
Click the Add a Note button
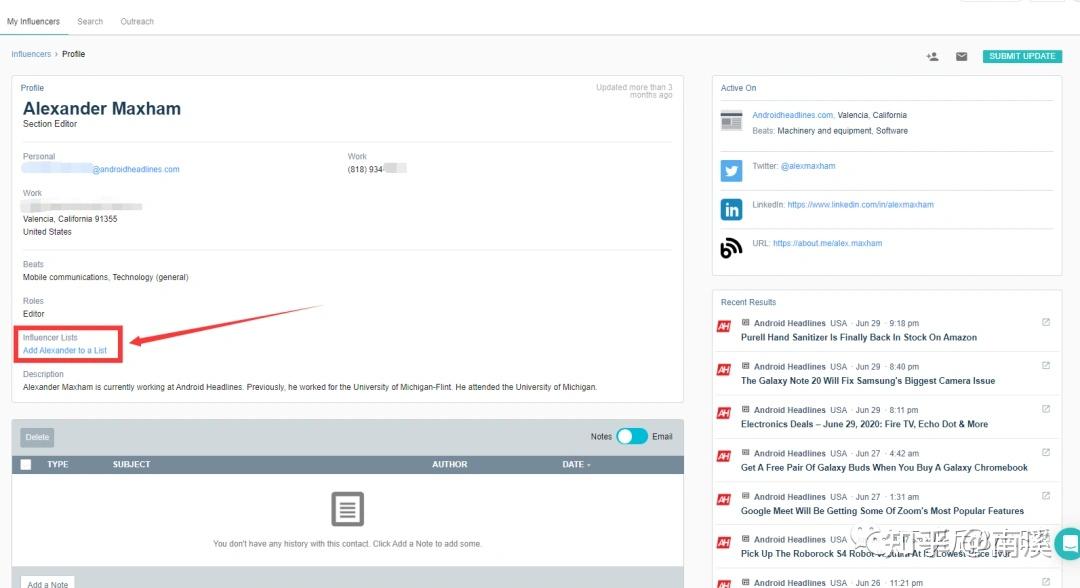[48, 582]
